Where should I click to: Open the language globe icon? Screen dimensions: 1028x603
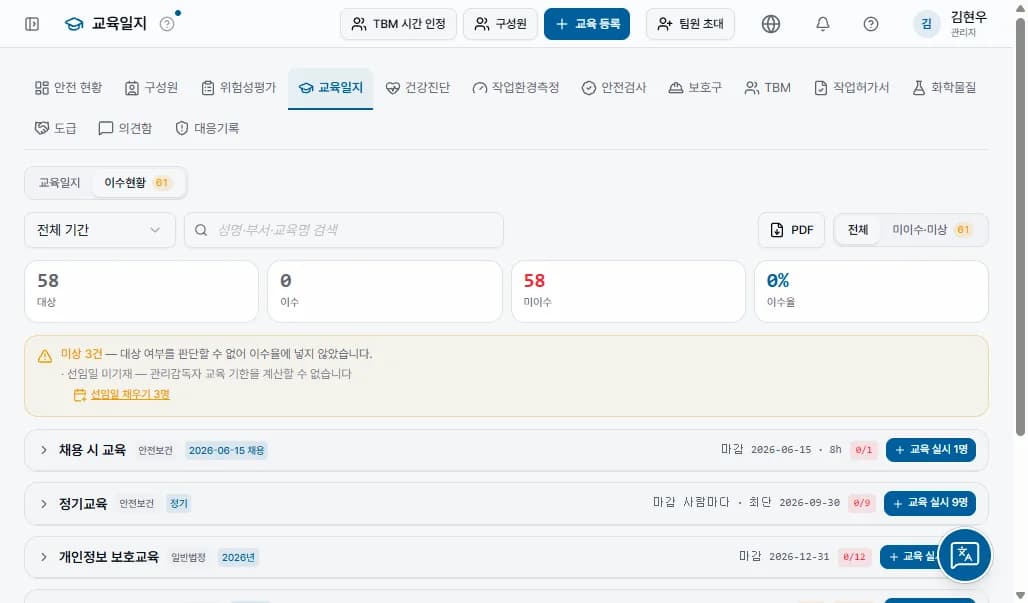point(771,24)
